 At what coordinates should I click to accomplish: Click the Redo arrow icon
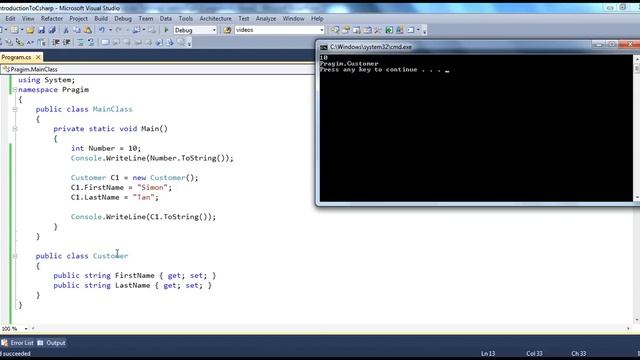[x=119, y=30]
